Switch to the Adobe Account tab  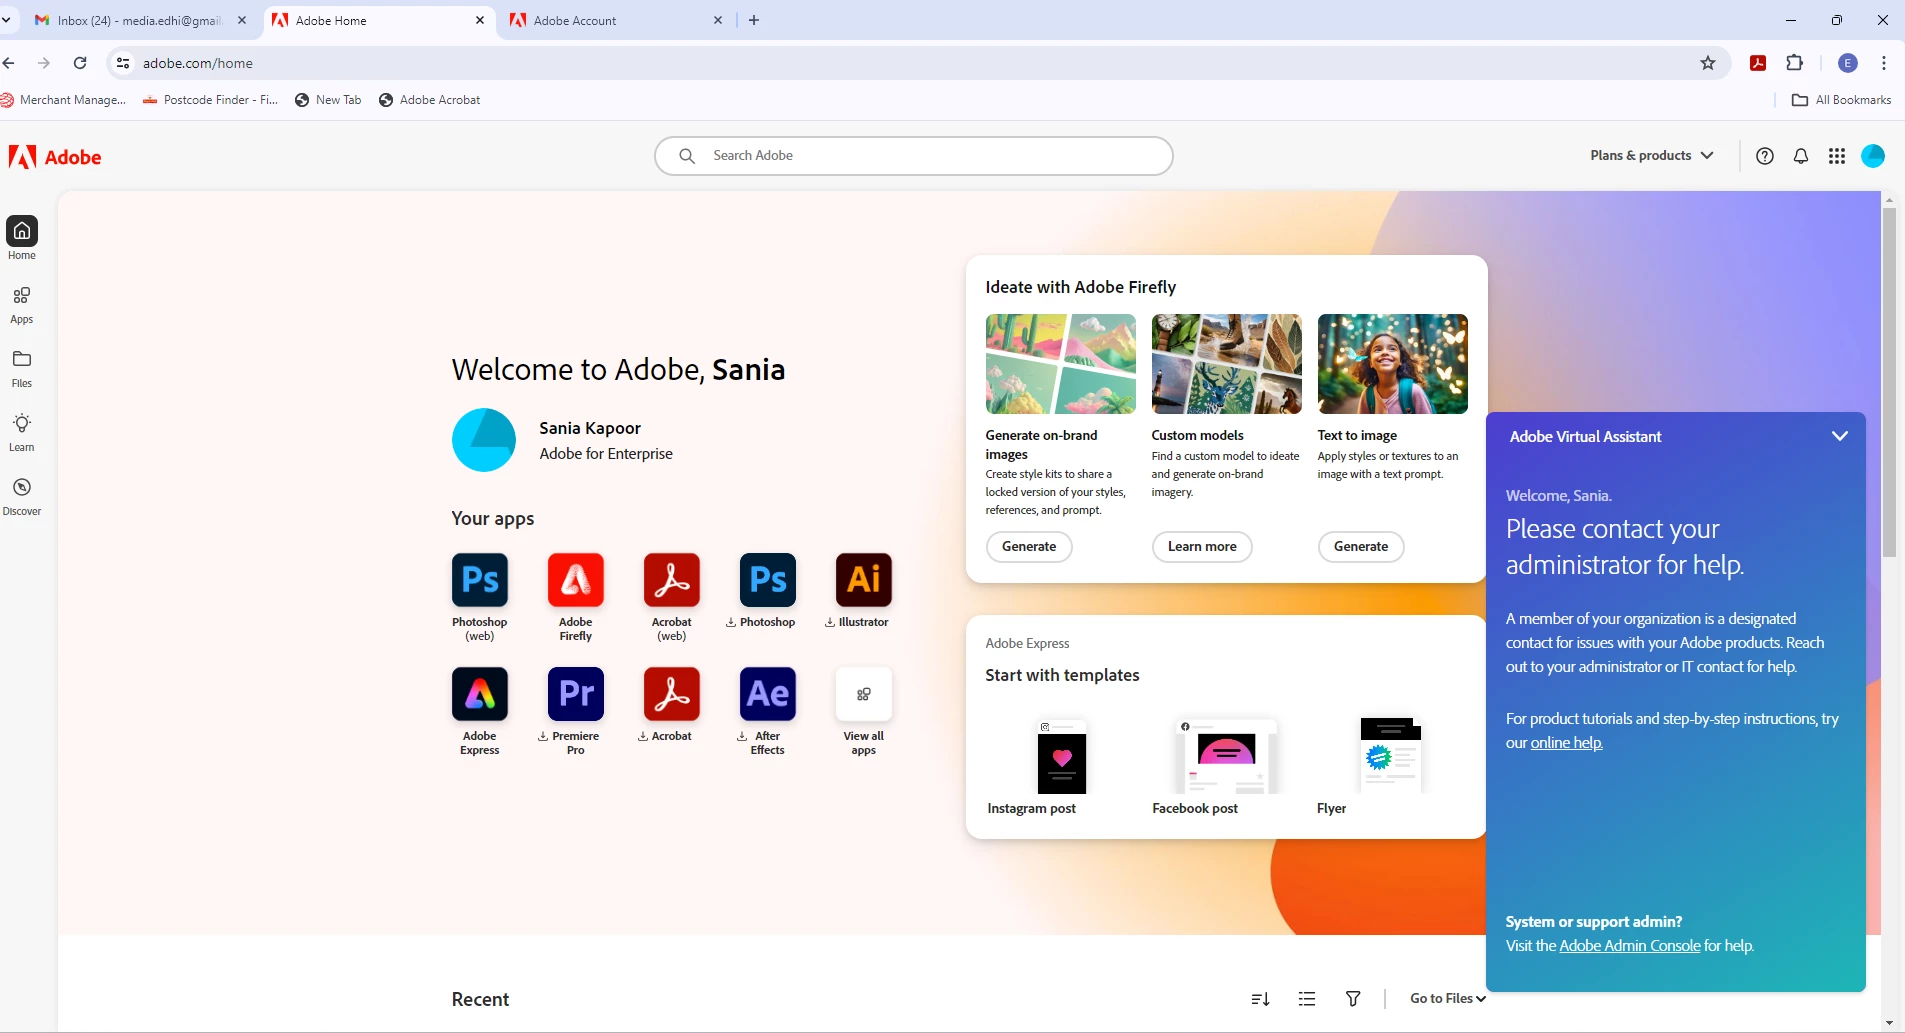tap(617, 20)
